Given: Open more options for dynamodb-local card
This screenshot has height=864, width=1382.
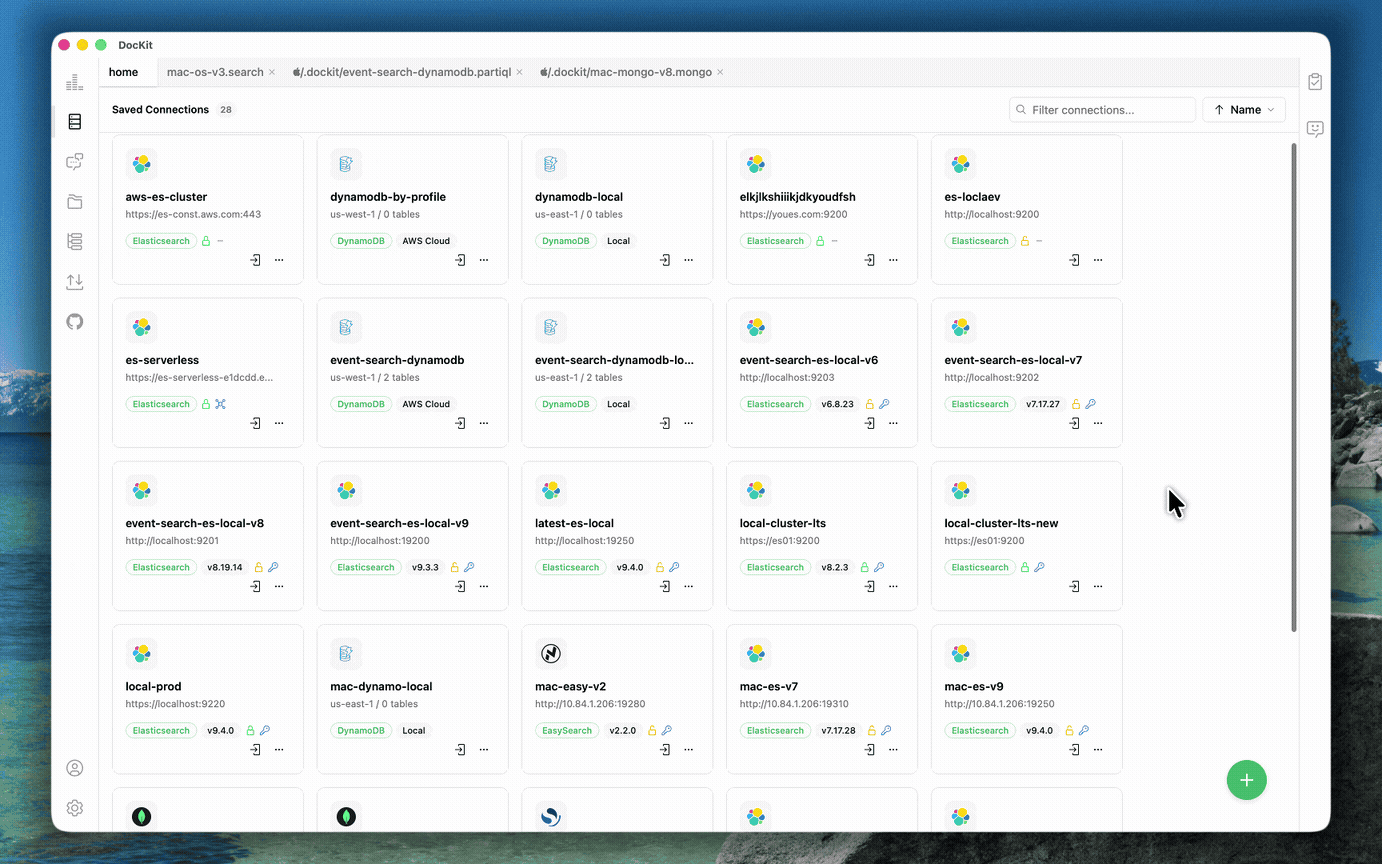Looking at the screenshot, I should click(x=689, y=260).
